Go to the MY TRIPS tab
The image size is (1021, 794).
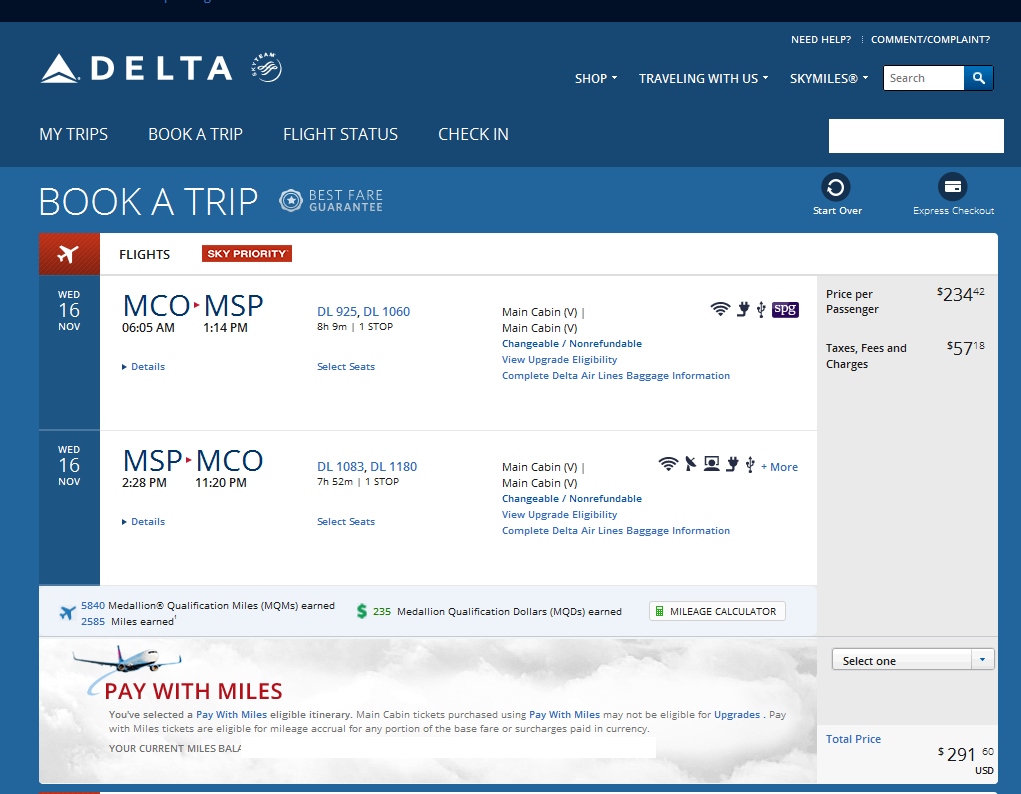73,134
